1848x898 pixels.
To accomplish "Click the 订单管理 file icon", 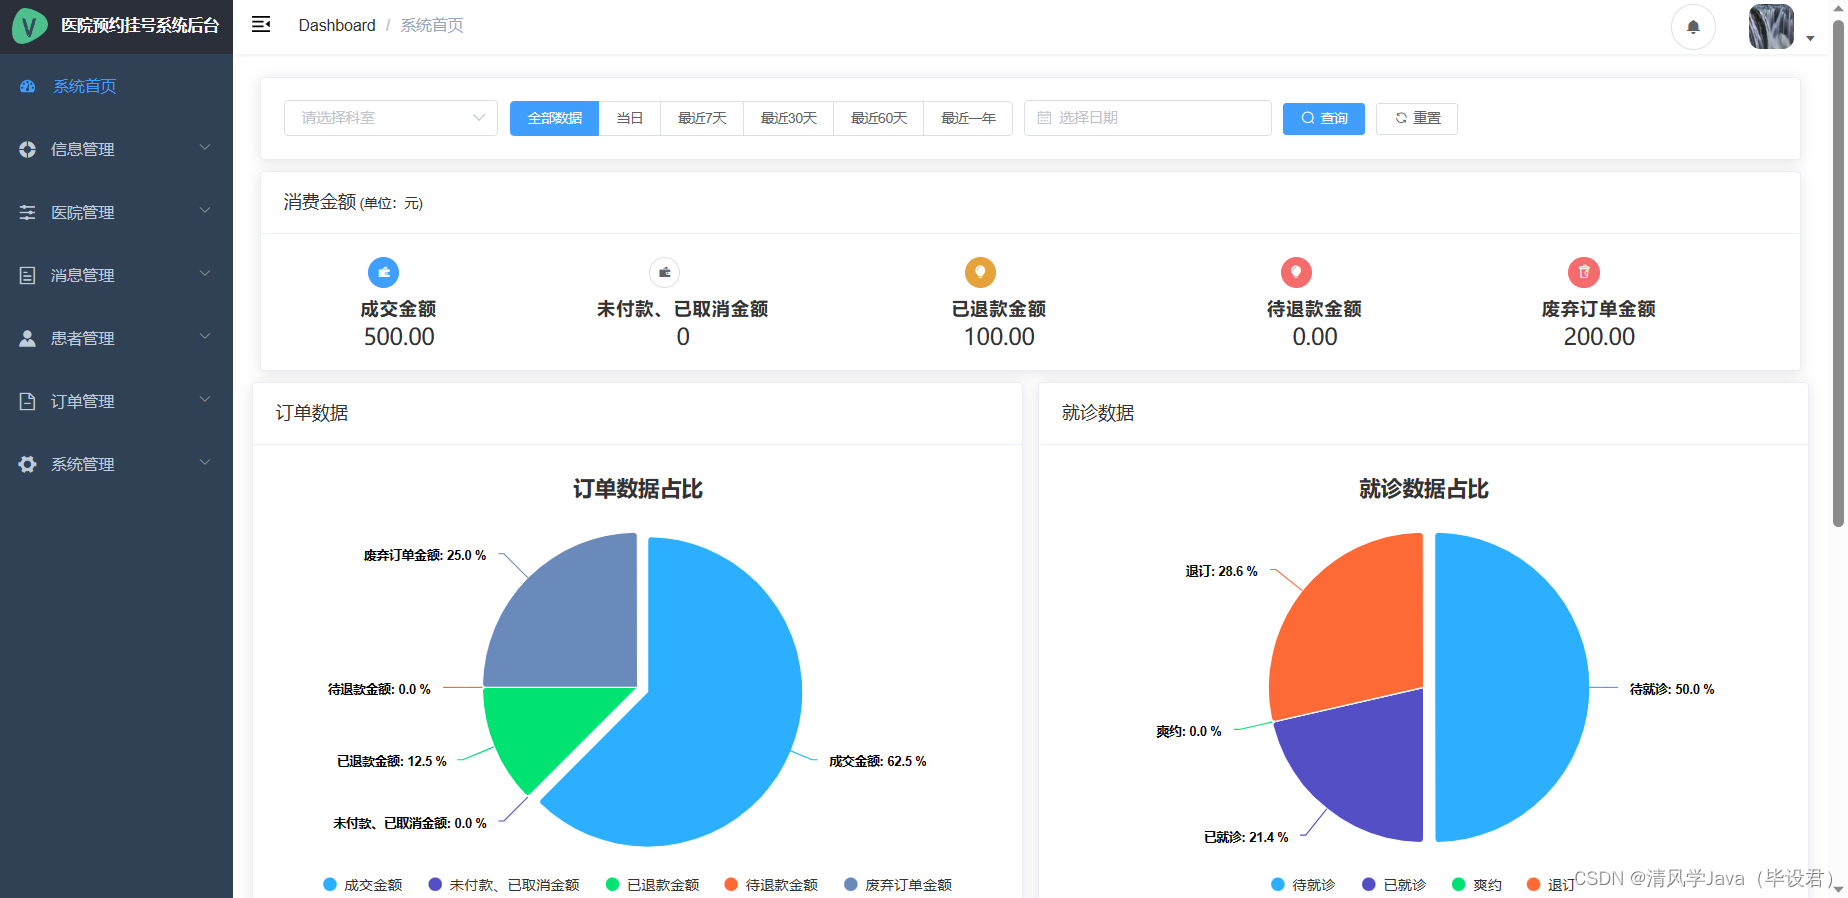I will tap(28, 401).
